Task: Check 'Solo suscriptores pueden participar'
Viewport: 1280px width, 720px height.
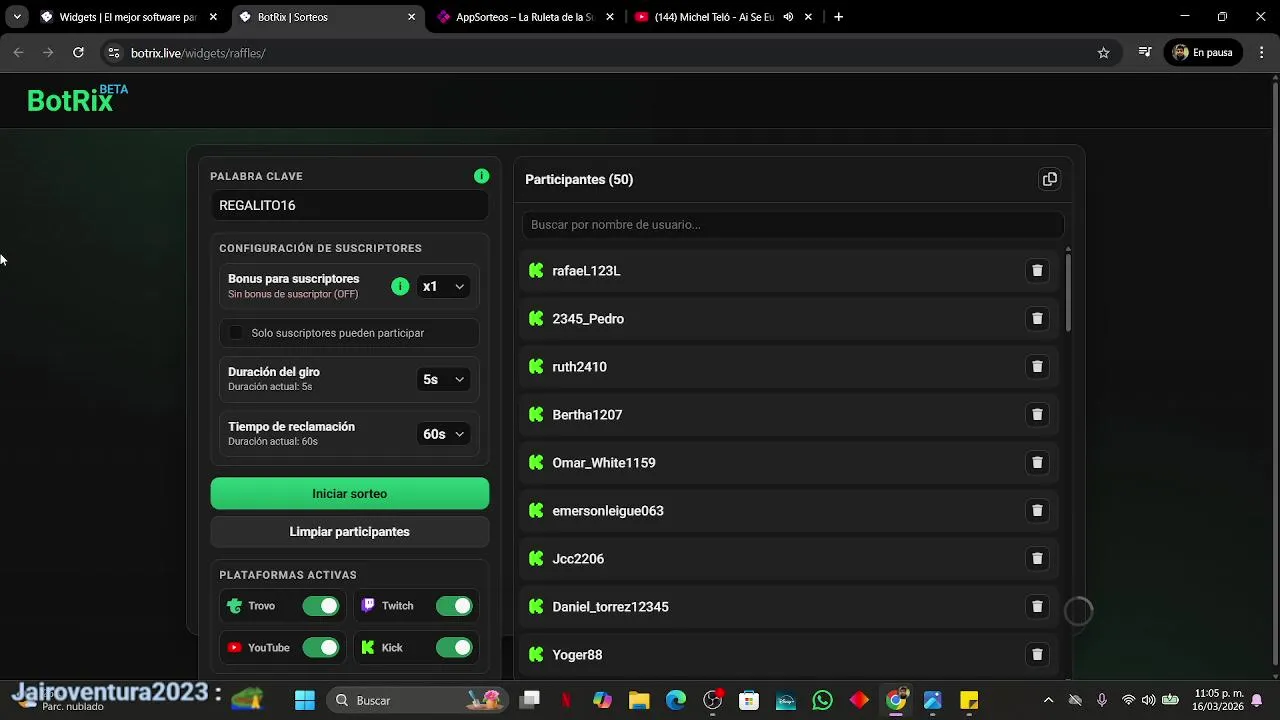Action: (x=236, y=333)
